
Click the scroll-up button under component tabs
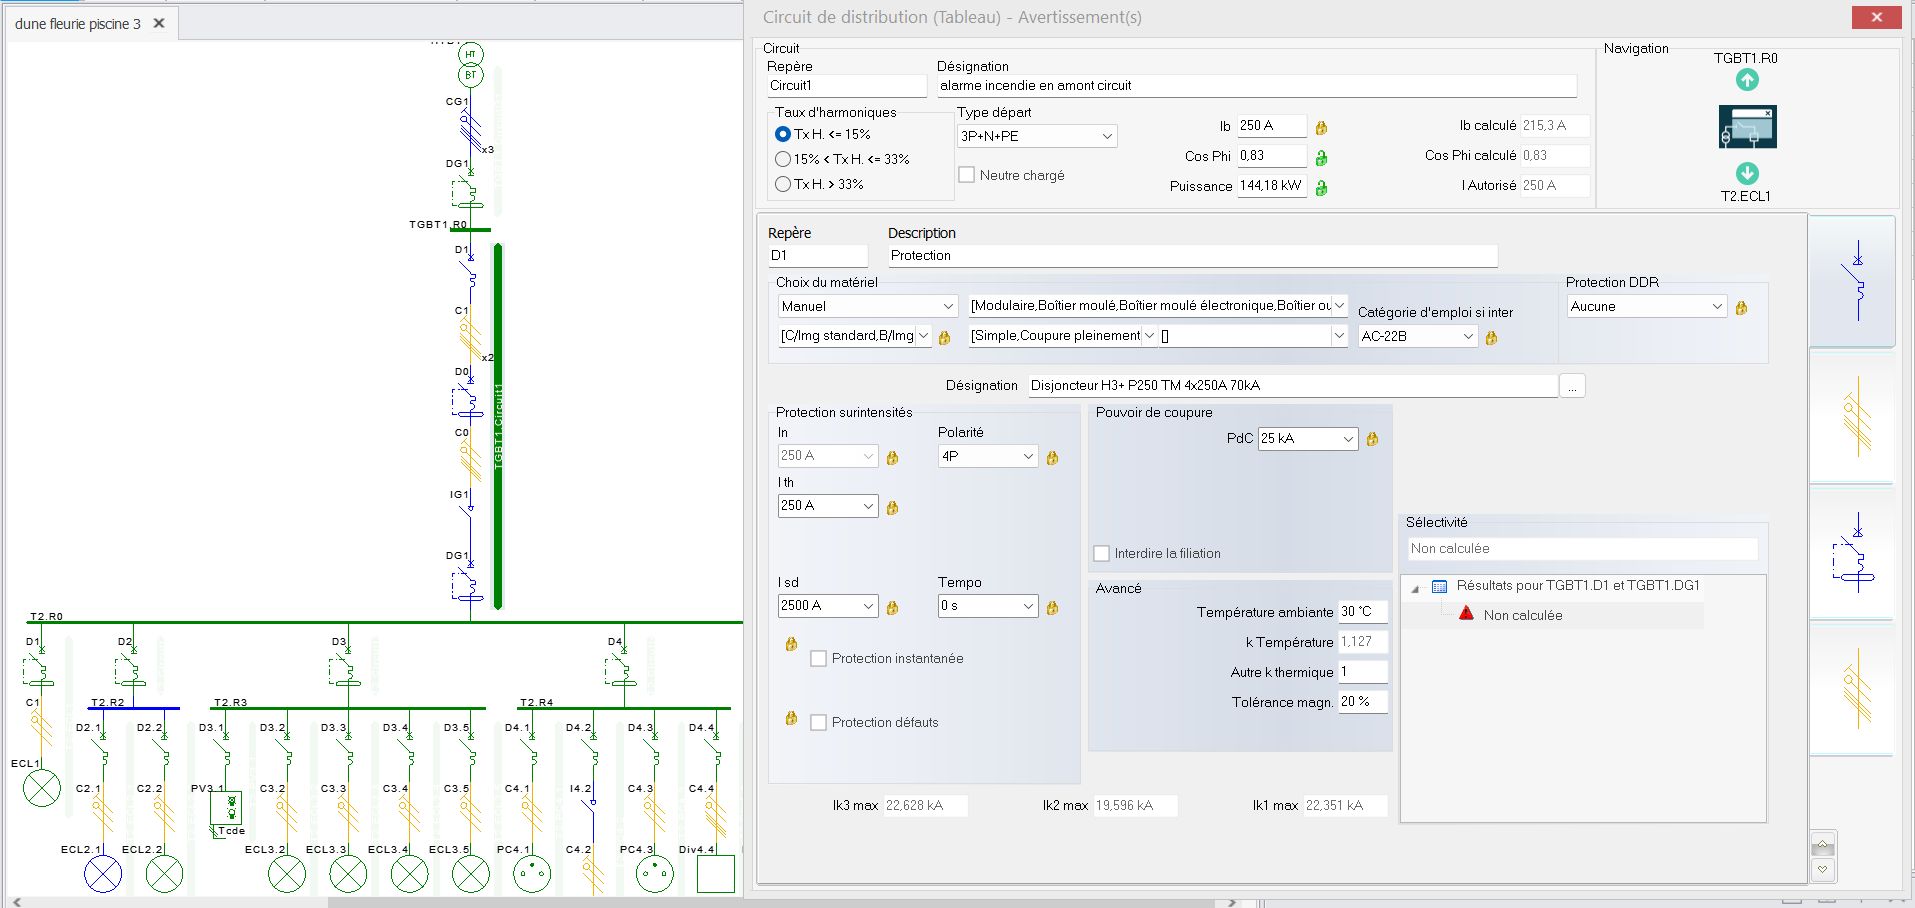[1823, 846]
